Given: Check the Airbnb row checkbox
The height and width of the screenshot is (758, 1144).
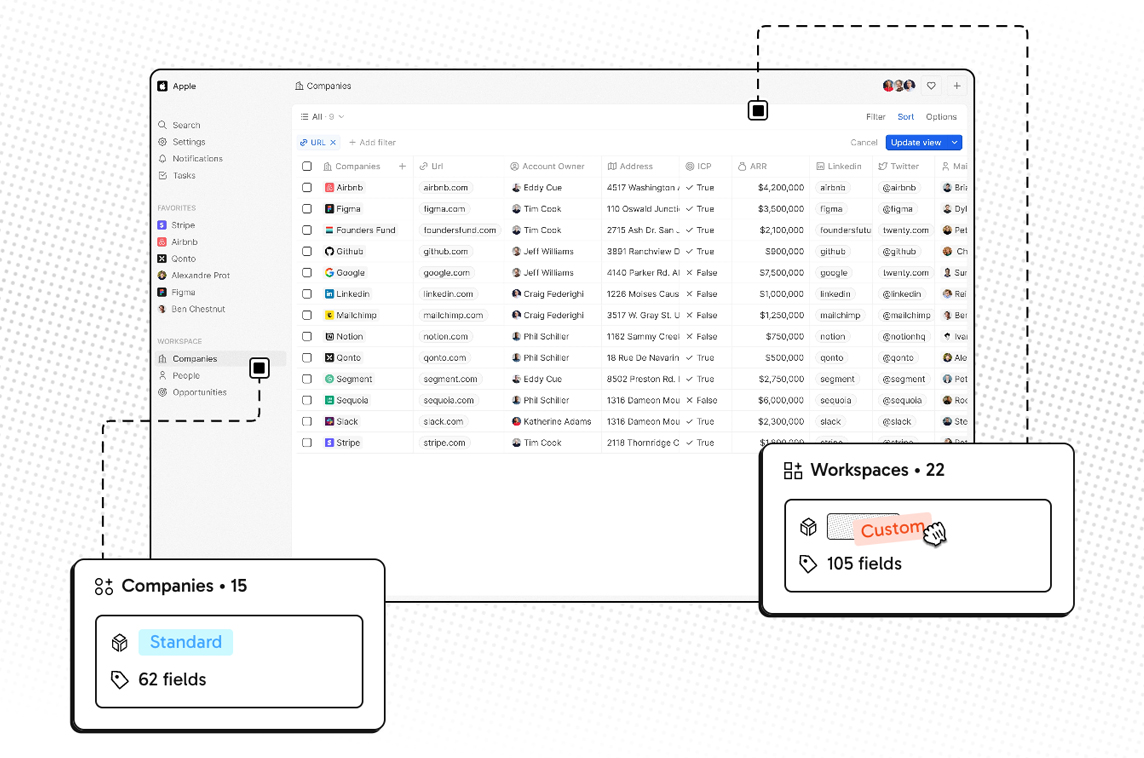Looking at the screenshot, I should point(307,187).
